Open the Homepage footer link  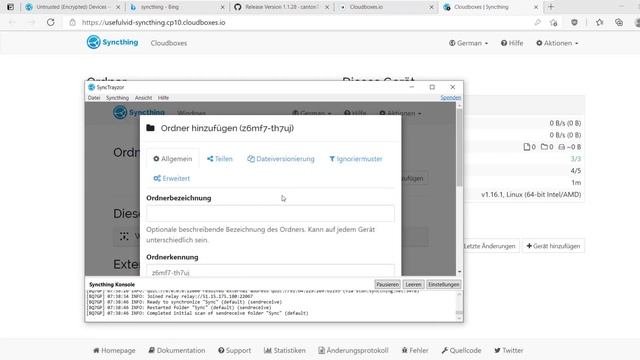coord(114,350)
